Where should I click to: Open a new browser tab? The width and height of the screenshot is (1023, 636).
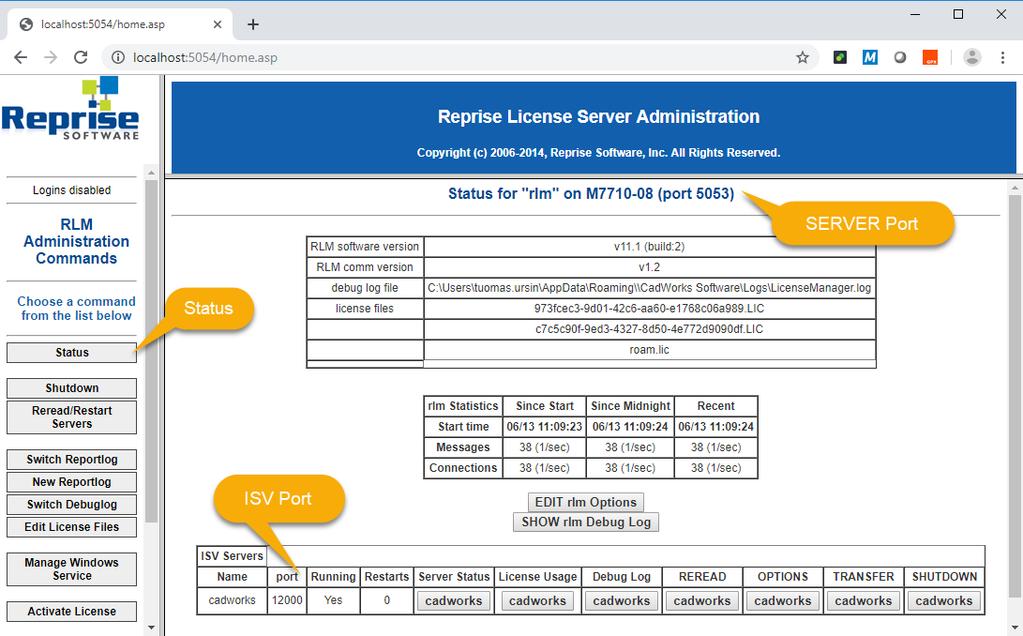tap(253, 24)
